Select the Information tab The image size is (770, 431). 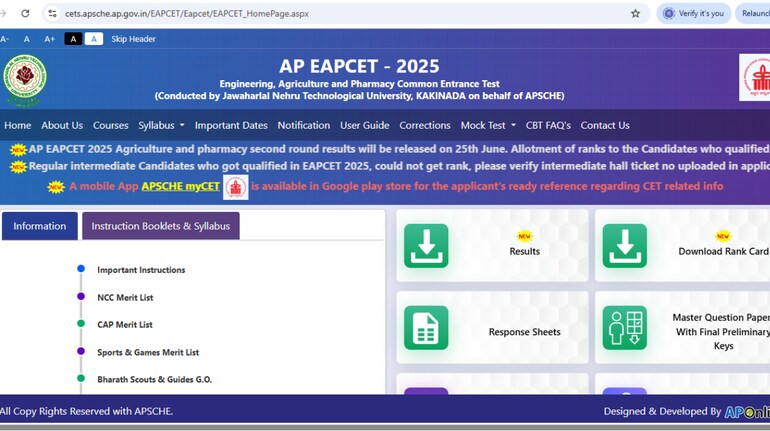40,226
